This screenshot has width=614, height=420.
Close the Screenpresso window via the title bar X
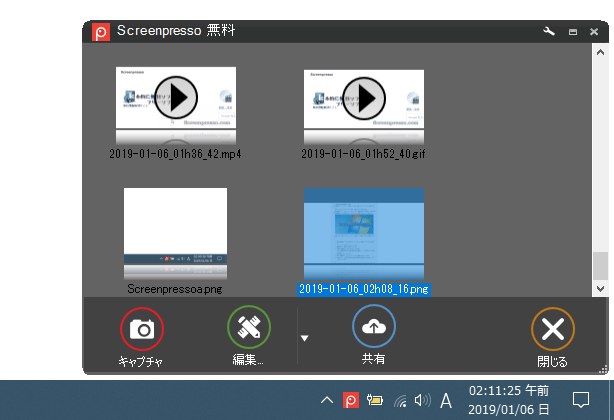[x=594, y=32]
